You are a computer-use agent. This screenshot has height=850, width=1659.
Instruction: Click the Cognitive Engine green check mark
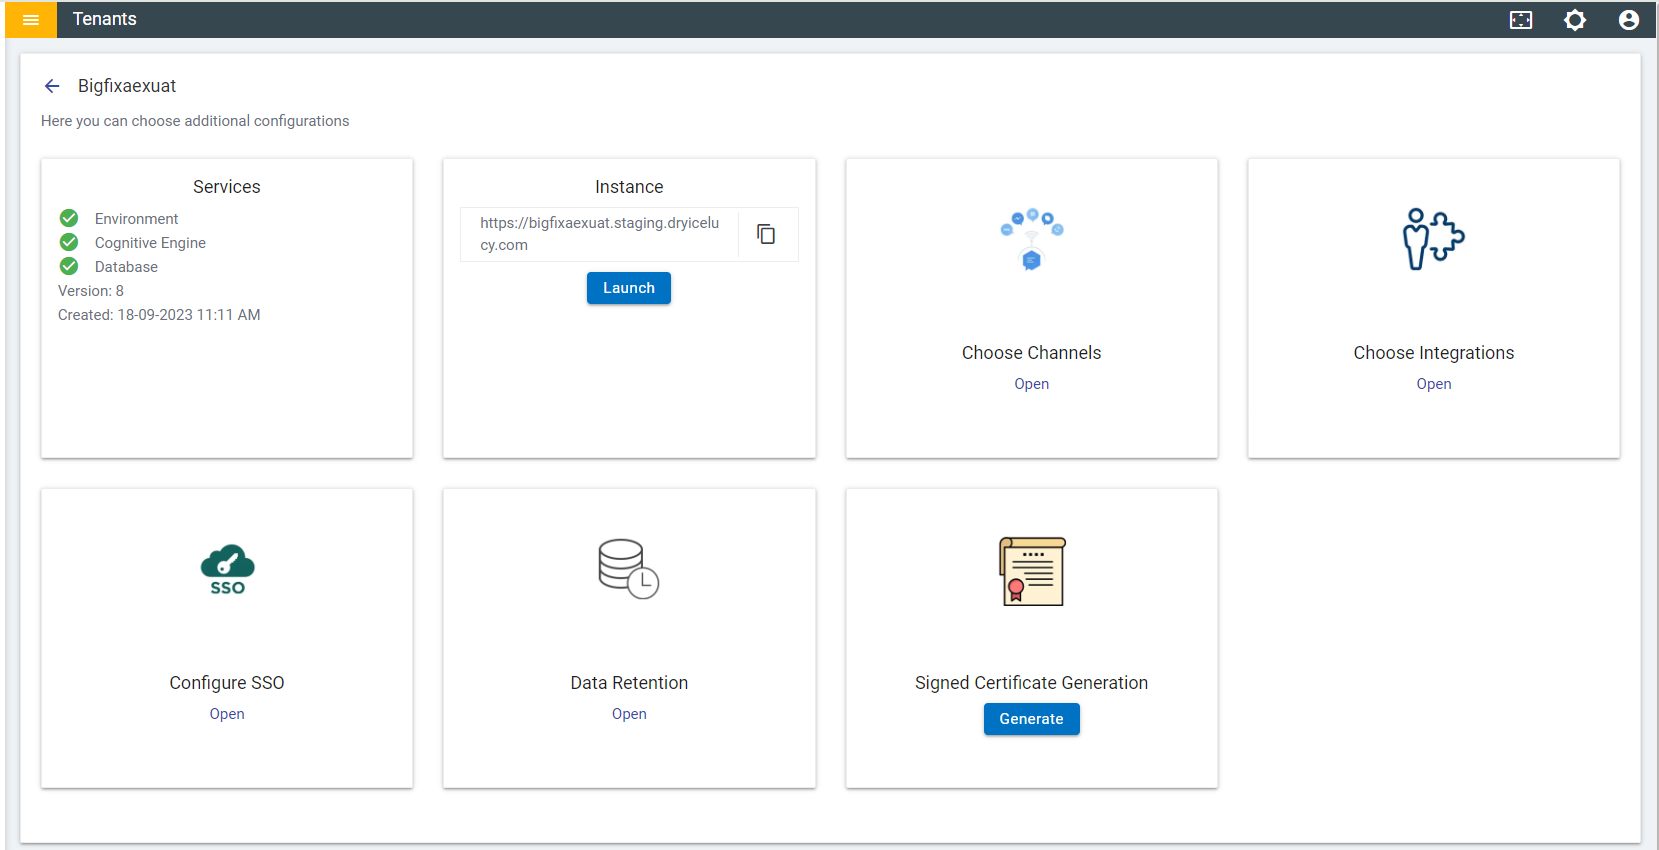[x=69, y=242]
